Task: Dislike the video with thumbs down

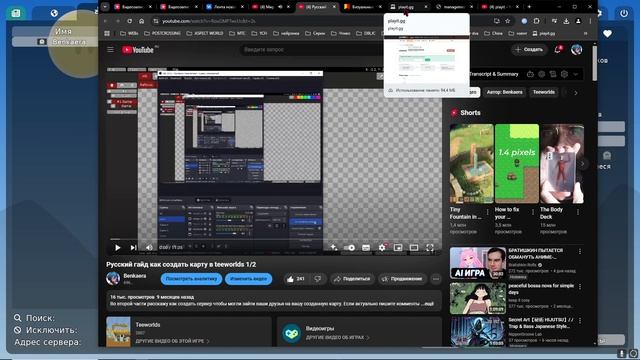Action: coord(317,279)
